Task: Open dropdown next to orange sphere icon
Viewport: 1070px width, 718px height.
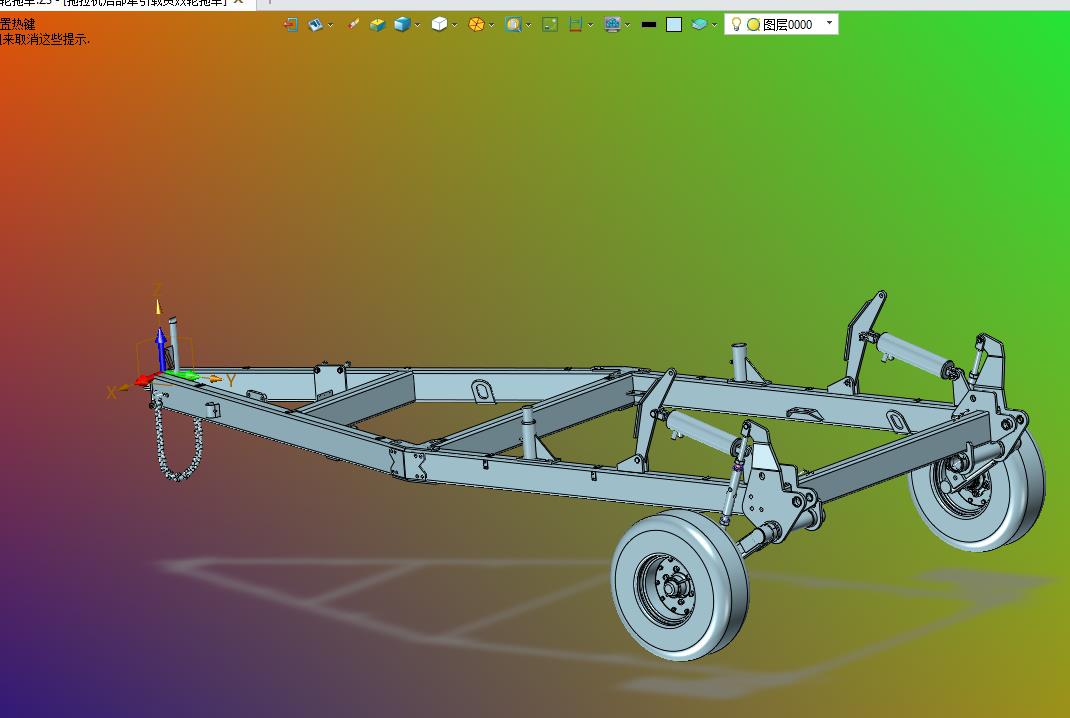Action: click(x=491, y=25)
